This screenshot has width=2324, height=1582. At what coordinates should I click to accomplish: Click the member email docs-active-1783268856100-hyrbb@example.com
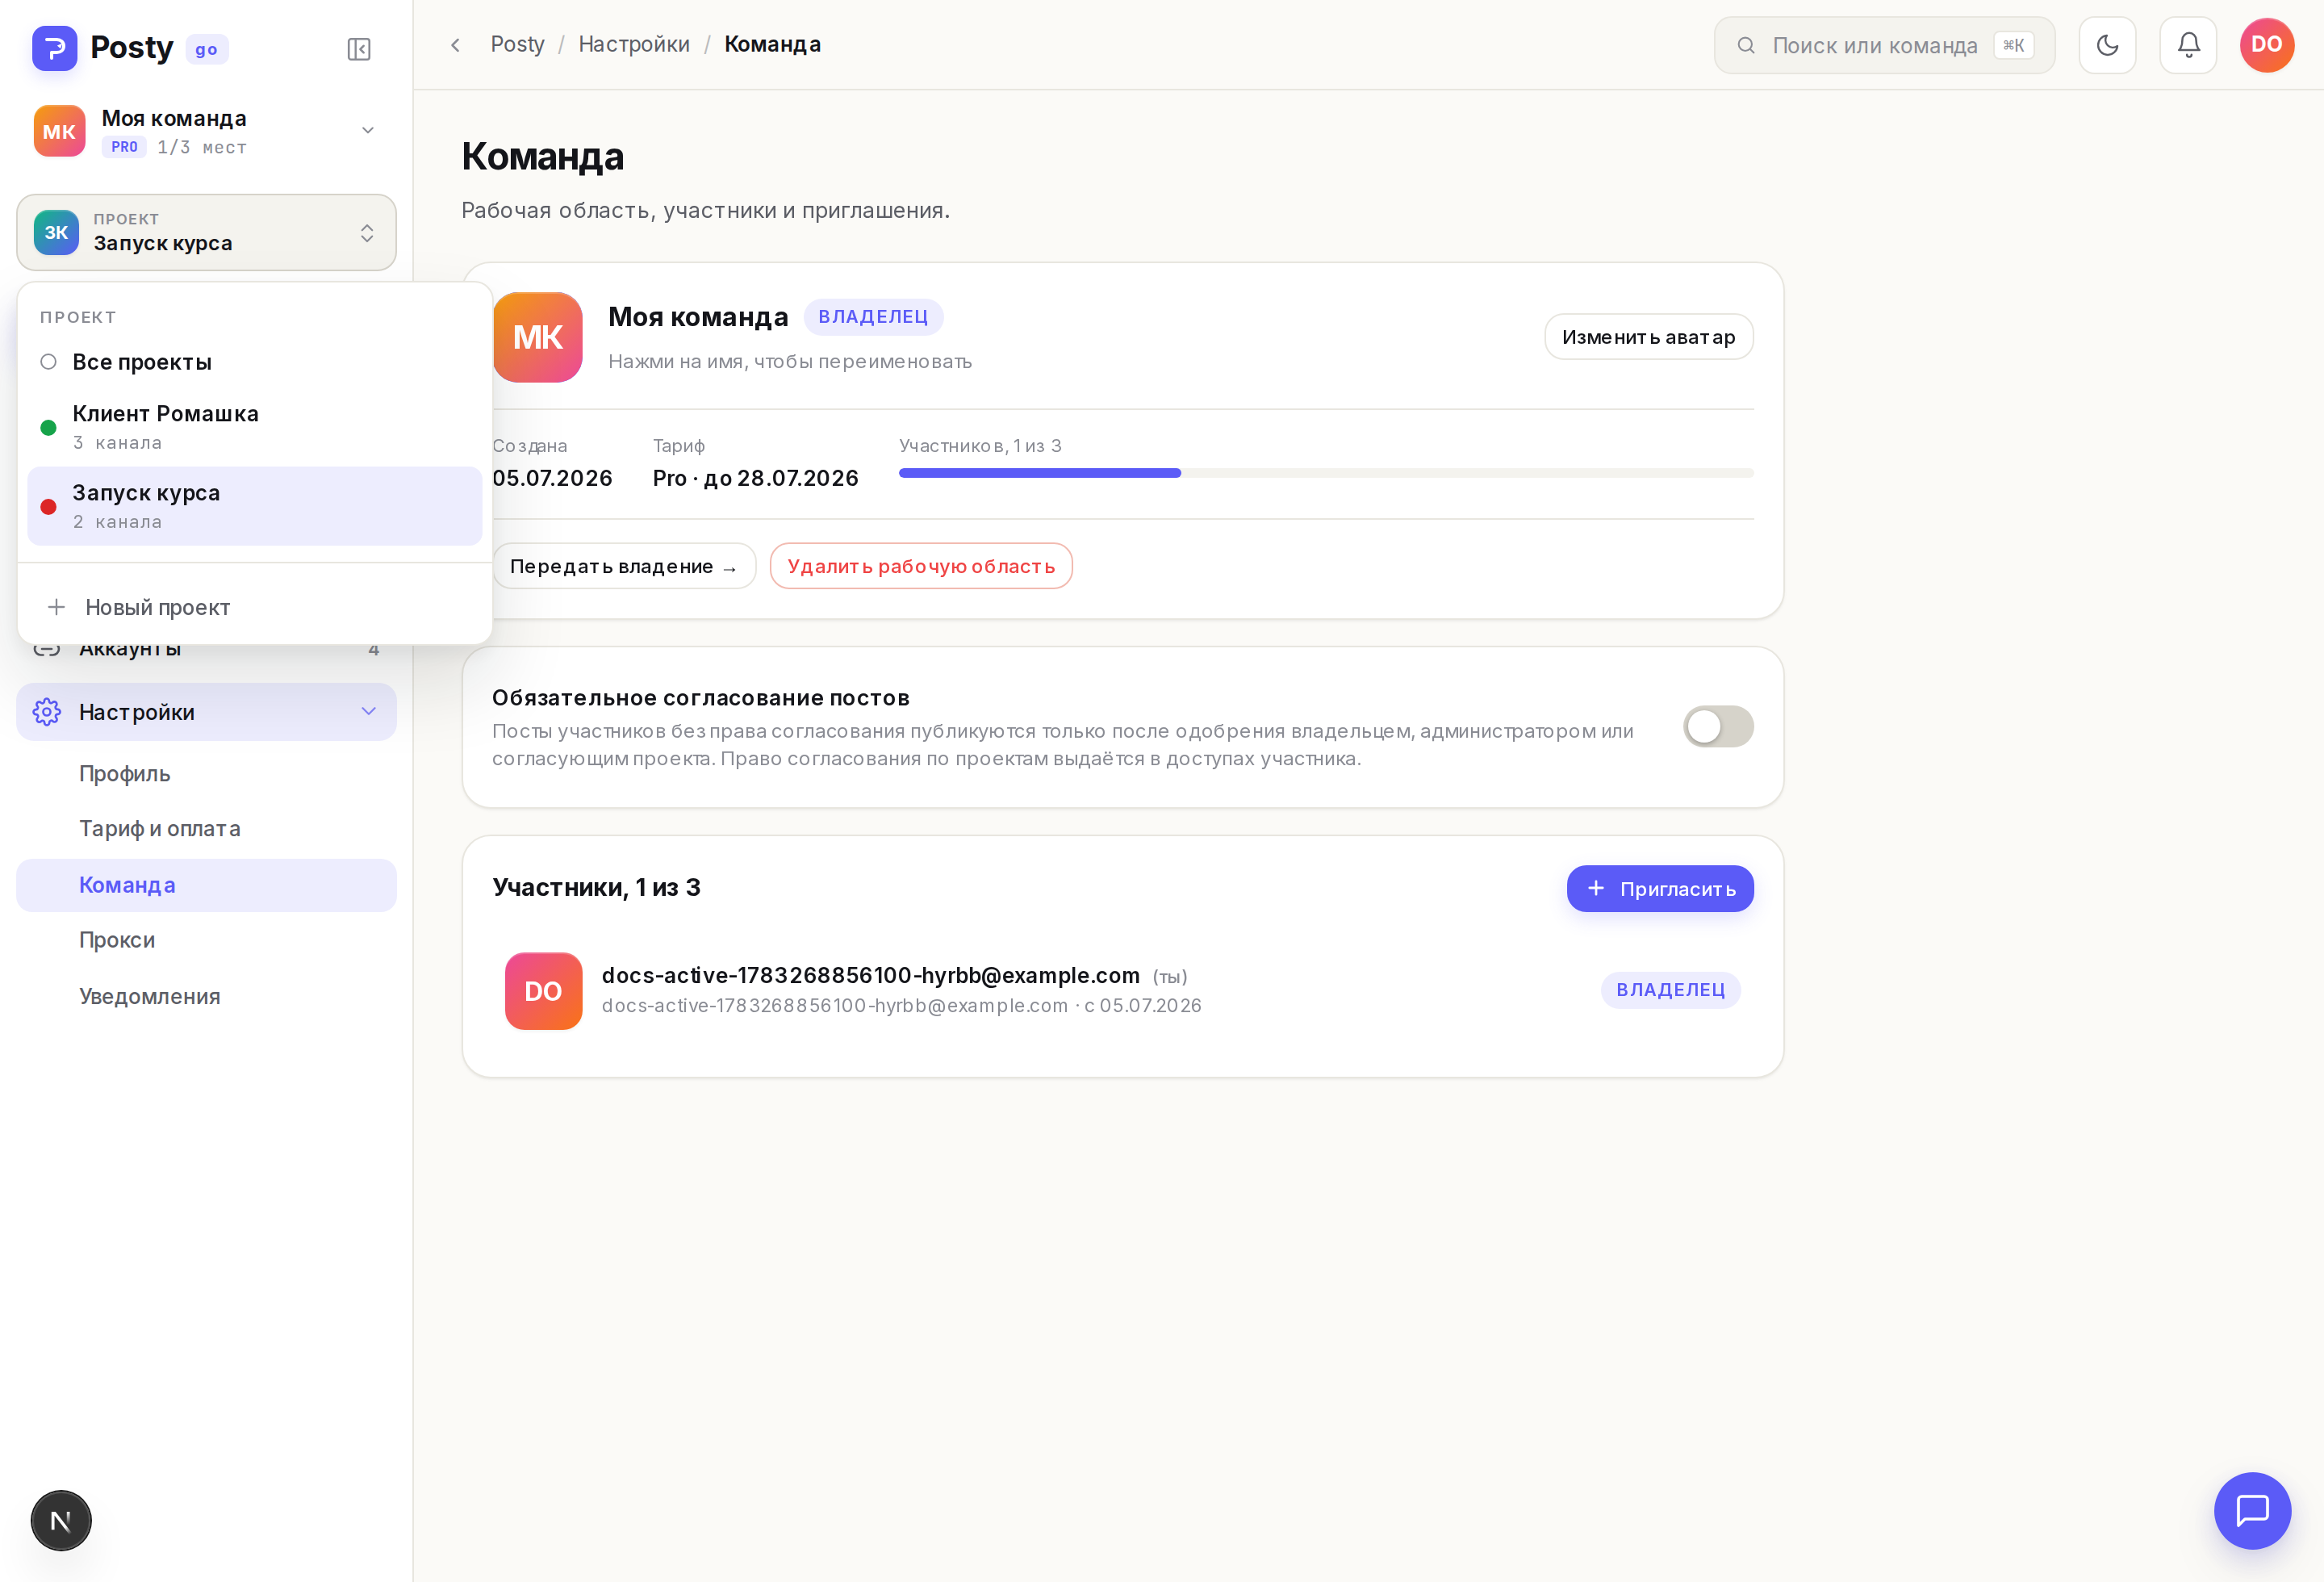click(870, 975)
